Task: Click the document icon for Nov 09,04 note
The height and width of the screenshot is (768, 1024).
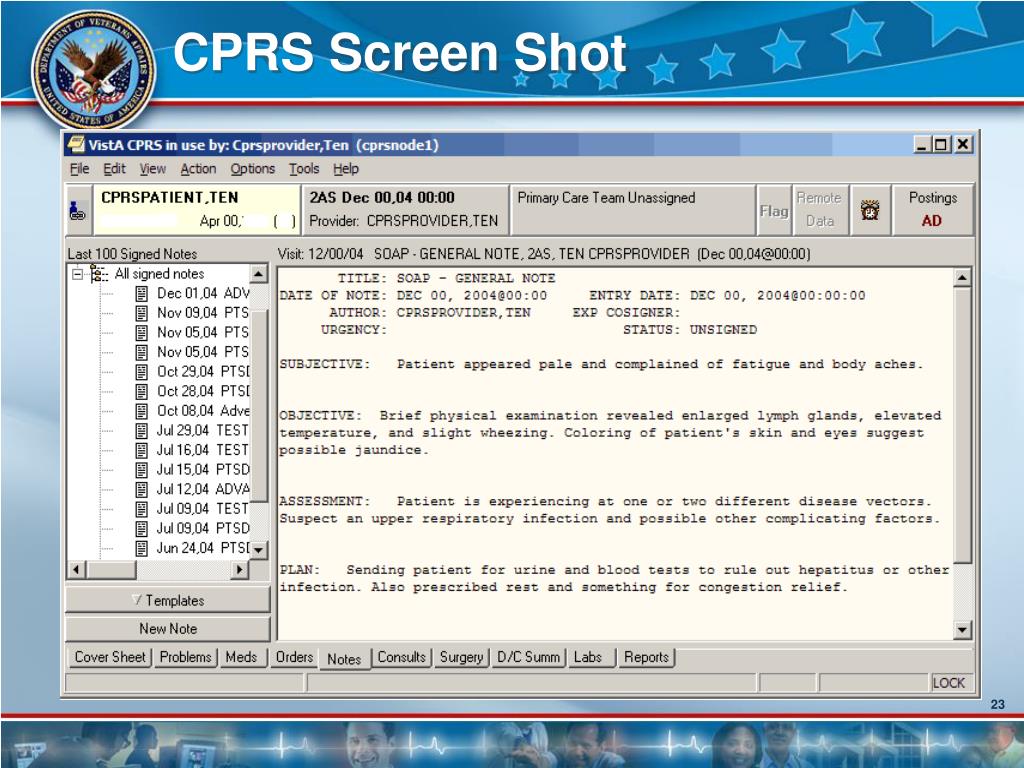Action: click(x=141, y=313)
